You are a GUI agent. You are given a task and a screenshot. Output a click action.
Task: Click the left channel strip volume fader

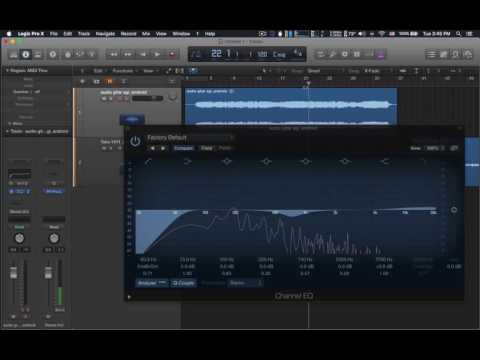pos(13,272)
